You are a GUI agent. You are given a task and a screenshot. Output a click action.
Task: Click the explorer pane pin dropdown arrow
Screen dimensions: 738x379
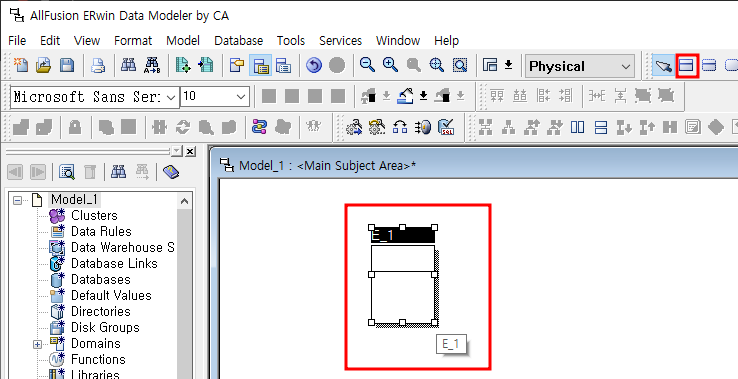point(176,151)
